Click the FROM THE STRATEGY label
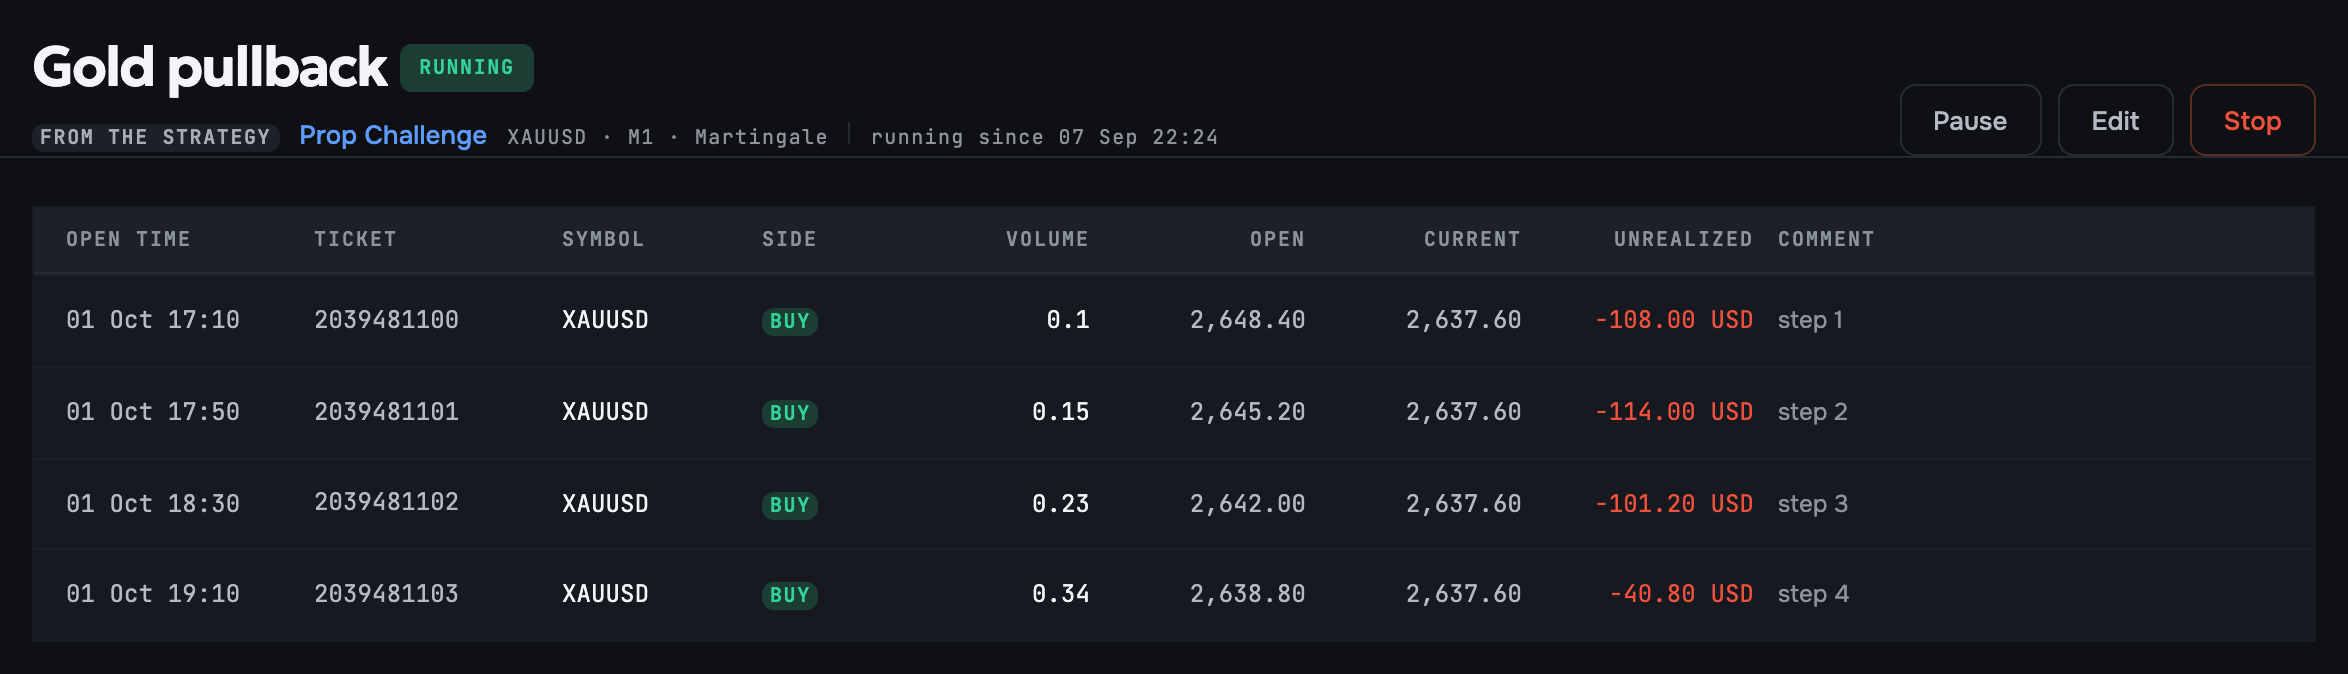The width and height of the screenshot is (2348, 674). tap(155, 137)
